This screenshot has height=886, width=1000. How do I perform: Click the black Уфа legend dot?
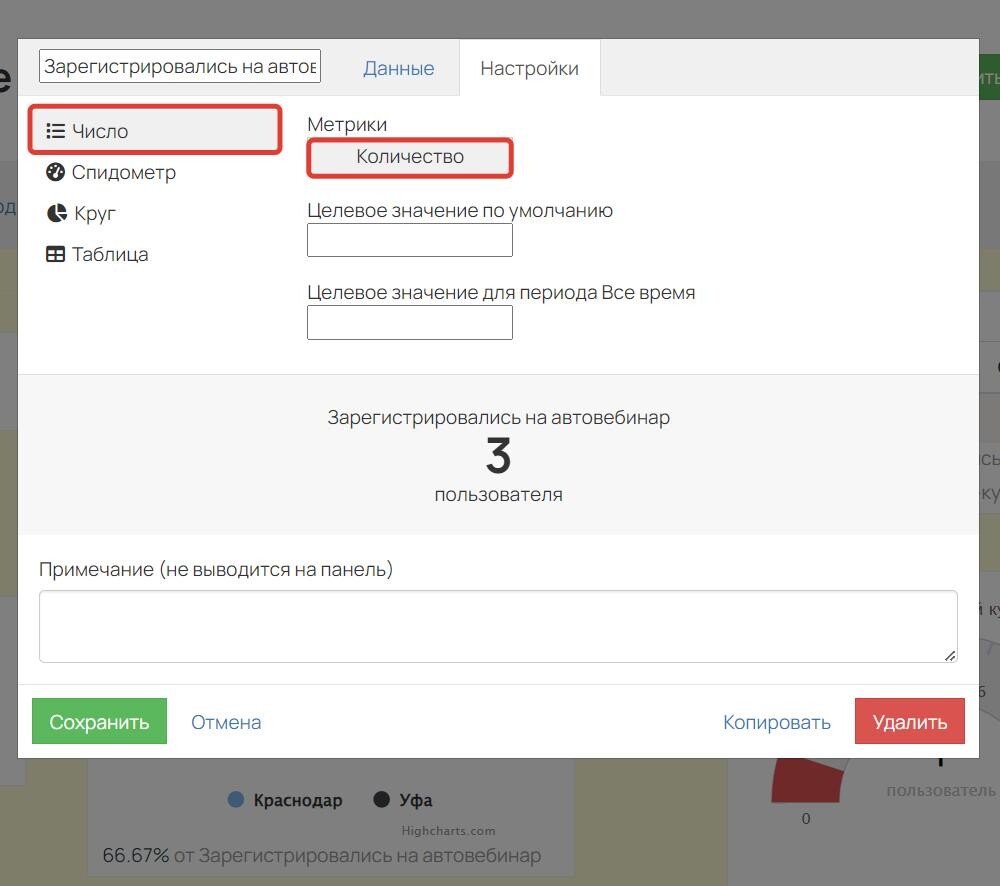coord(381,799)
